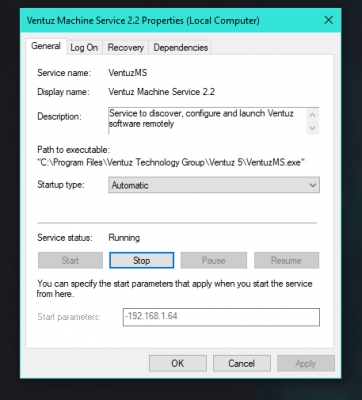Click the VentuzMS.exe executable path text
The image size is (362, 400).
click(x=171, y=163)
